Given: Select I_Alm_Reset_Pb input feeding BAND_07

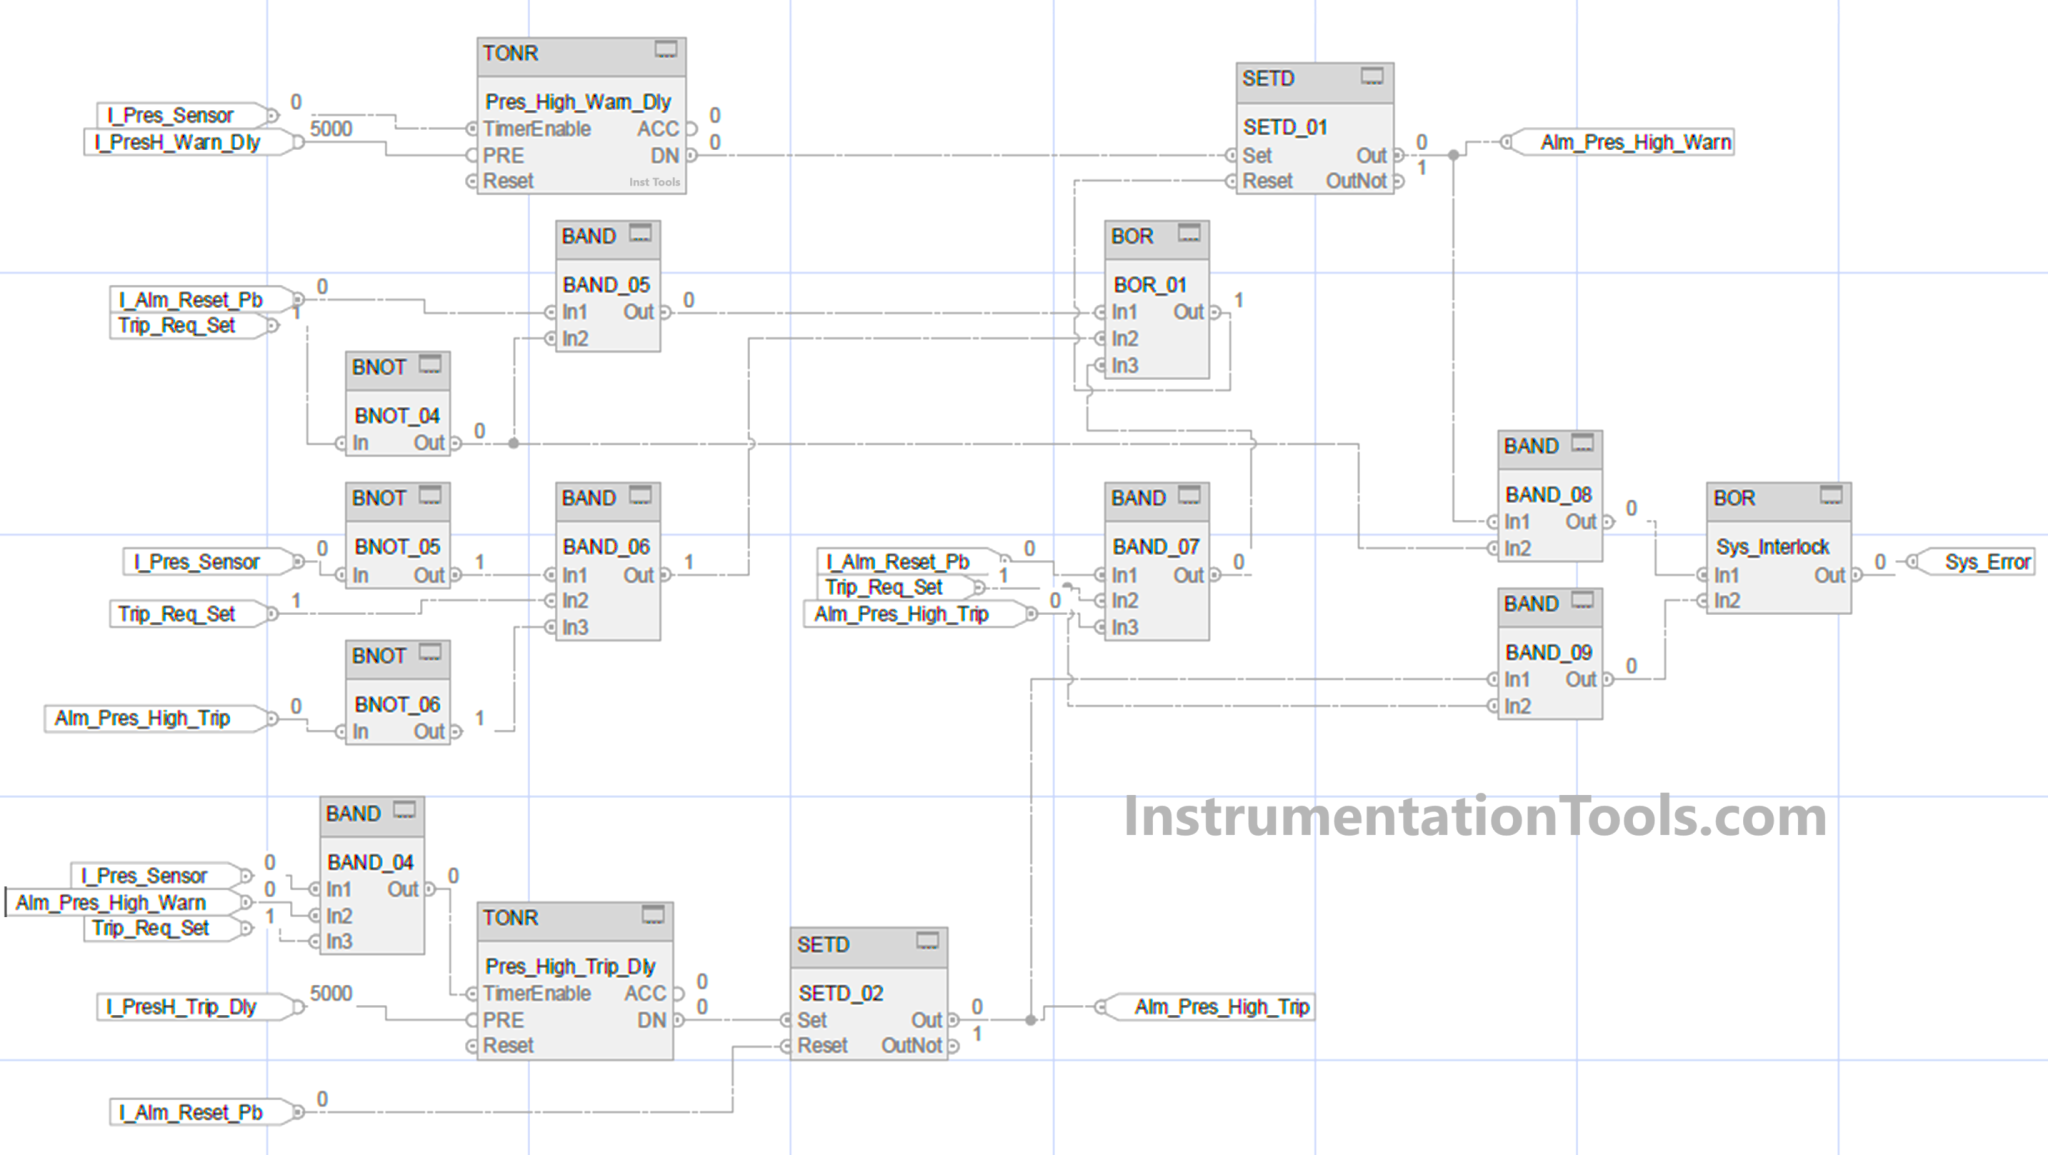Looking at the screenshot, I should pos(914,562).
